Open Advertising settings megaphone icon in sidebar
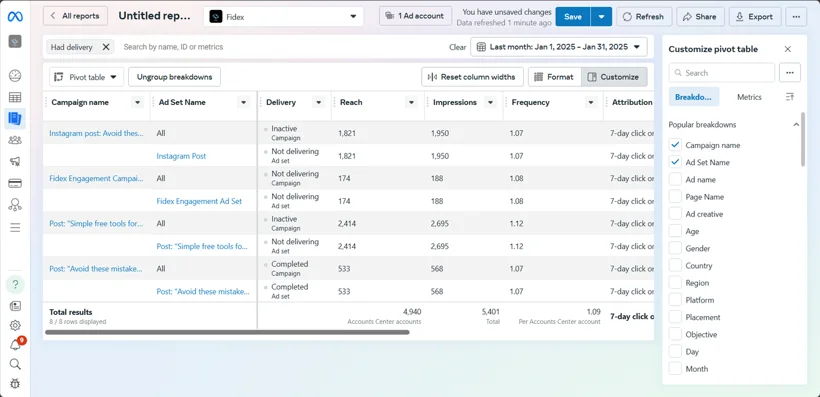The height and width of the screenshot is (397, 820). [15, 162]
